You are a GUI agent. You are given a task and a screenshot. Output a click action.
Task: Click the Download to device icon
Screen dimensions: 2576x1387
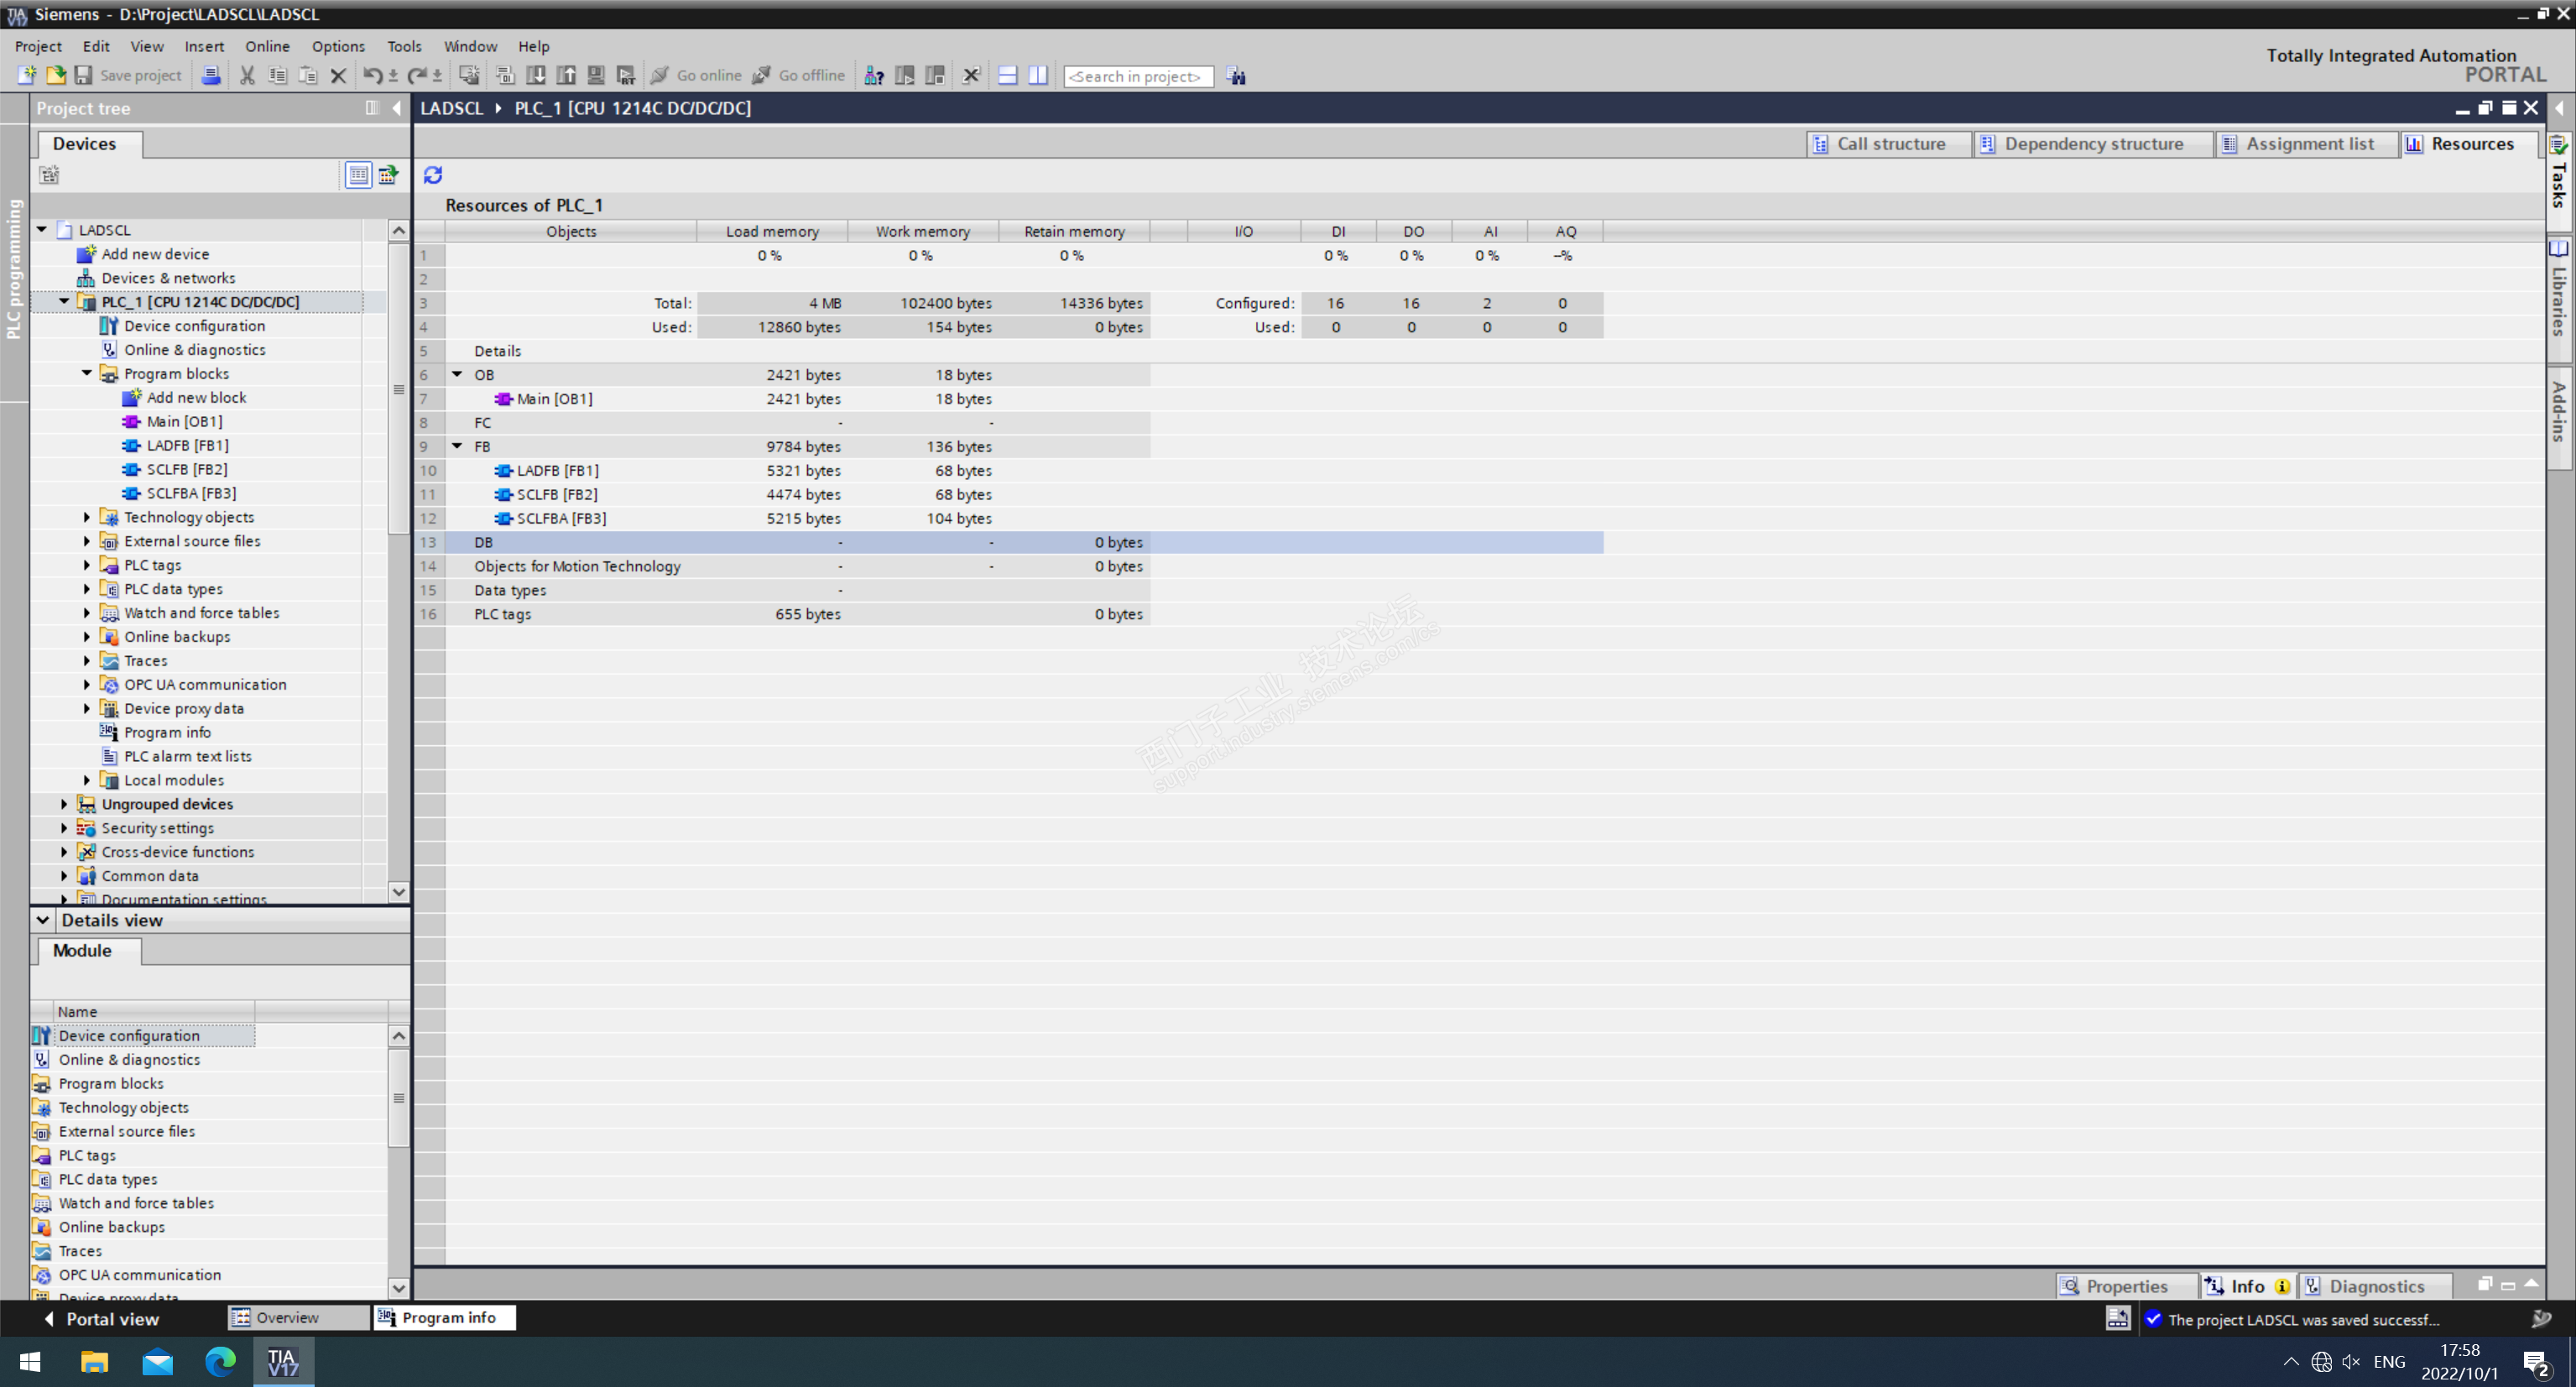pyautogui.click(x=536, y=76)
